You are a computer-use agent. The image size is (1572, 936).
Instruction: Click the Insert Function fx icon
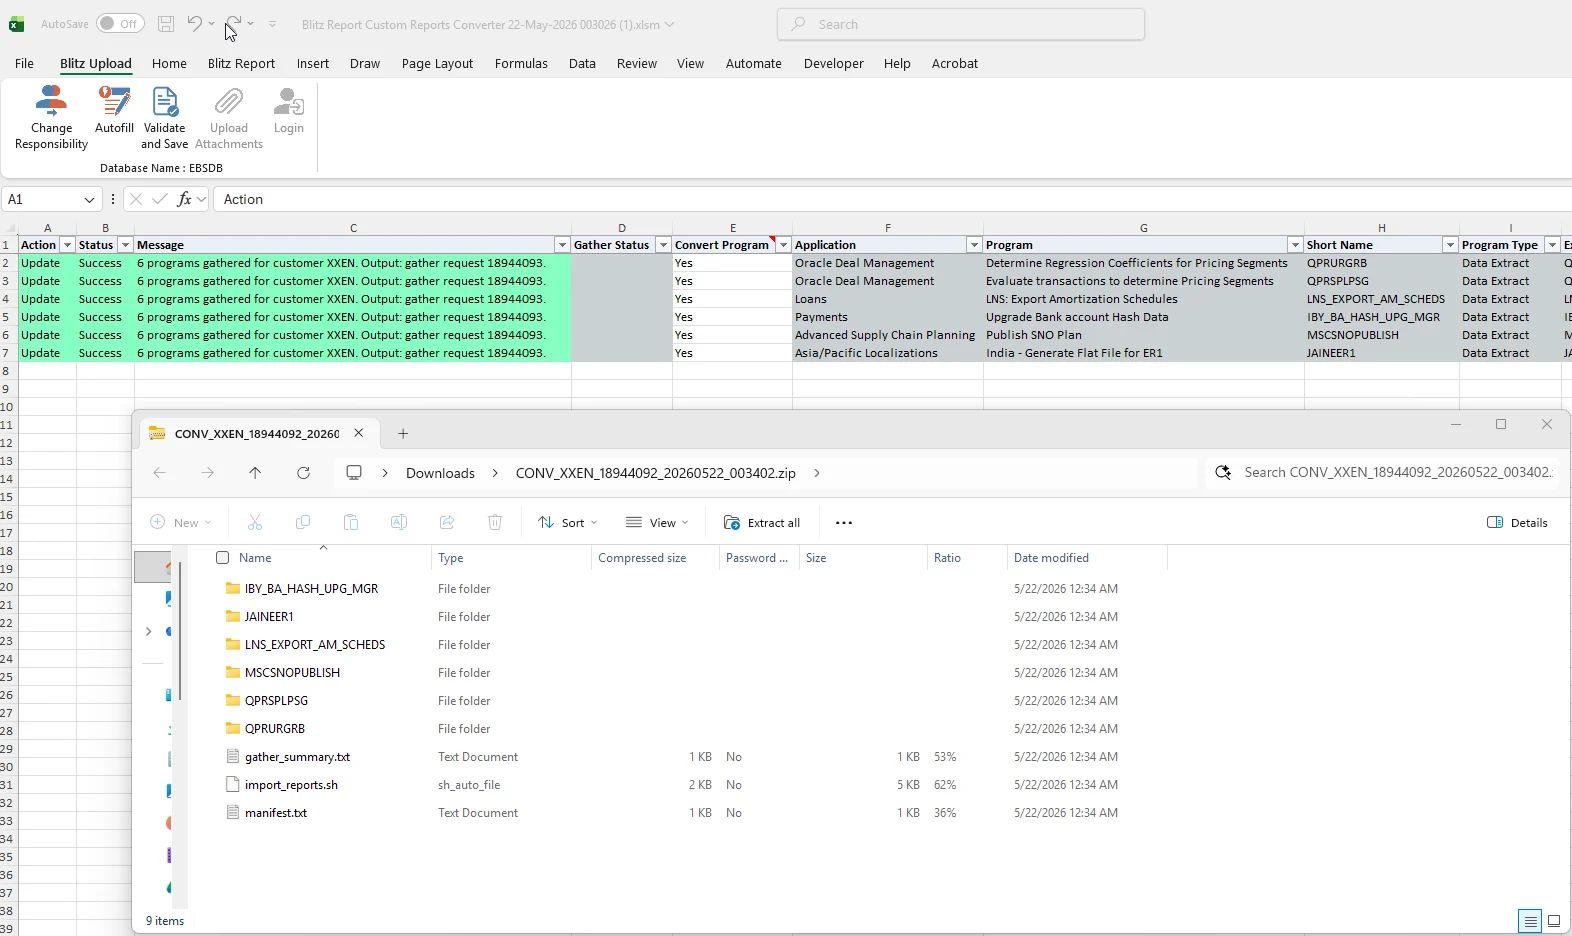[x=184, y=199]
